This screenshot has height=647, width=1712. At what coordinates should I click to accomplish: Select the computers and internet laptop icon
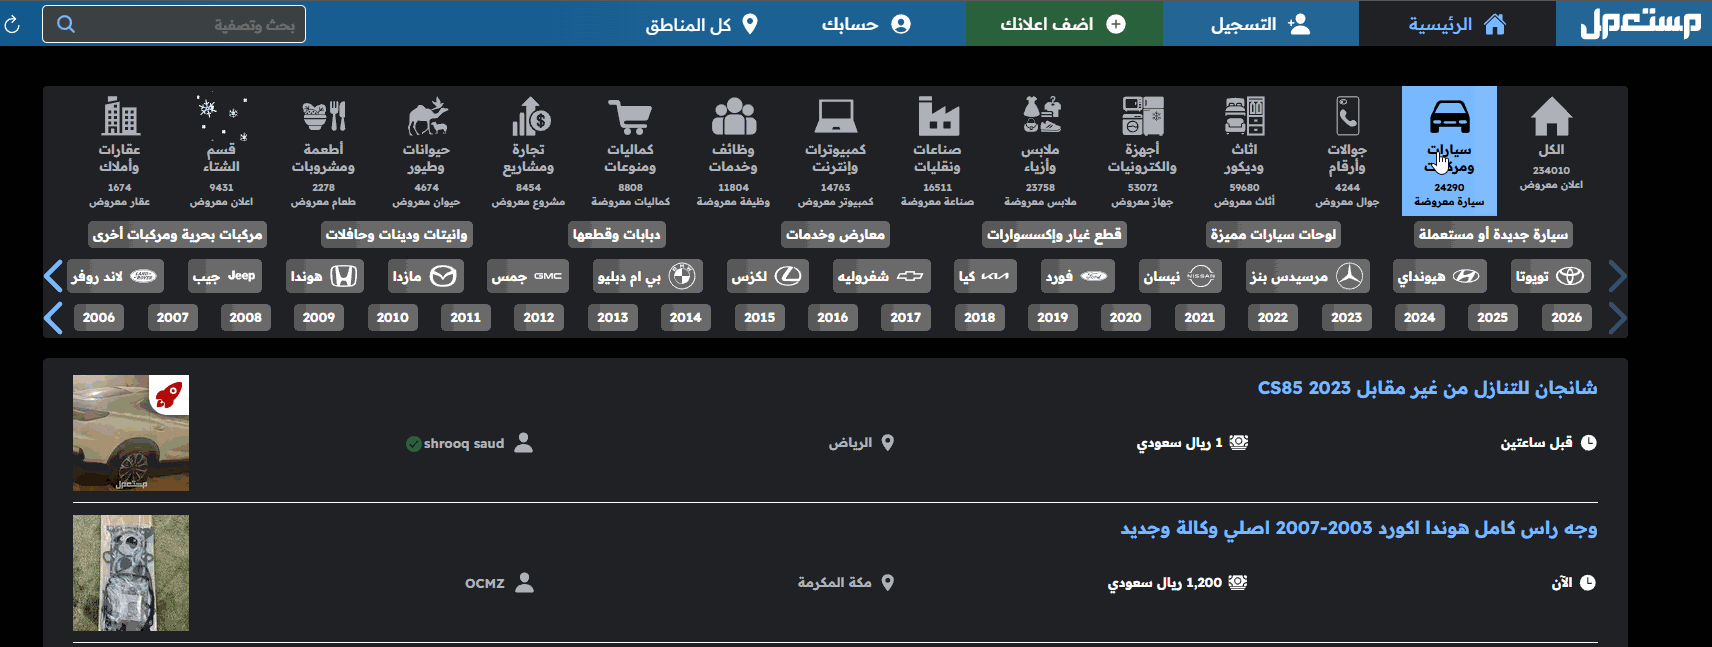point(835,118)
